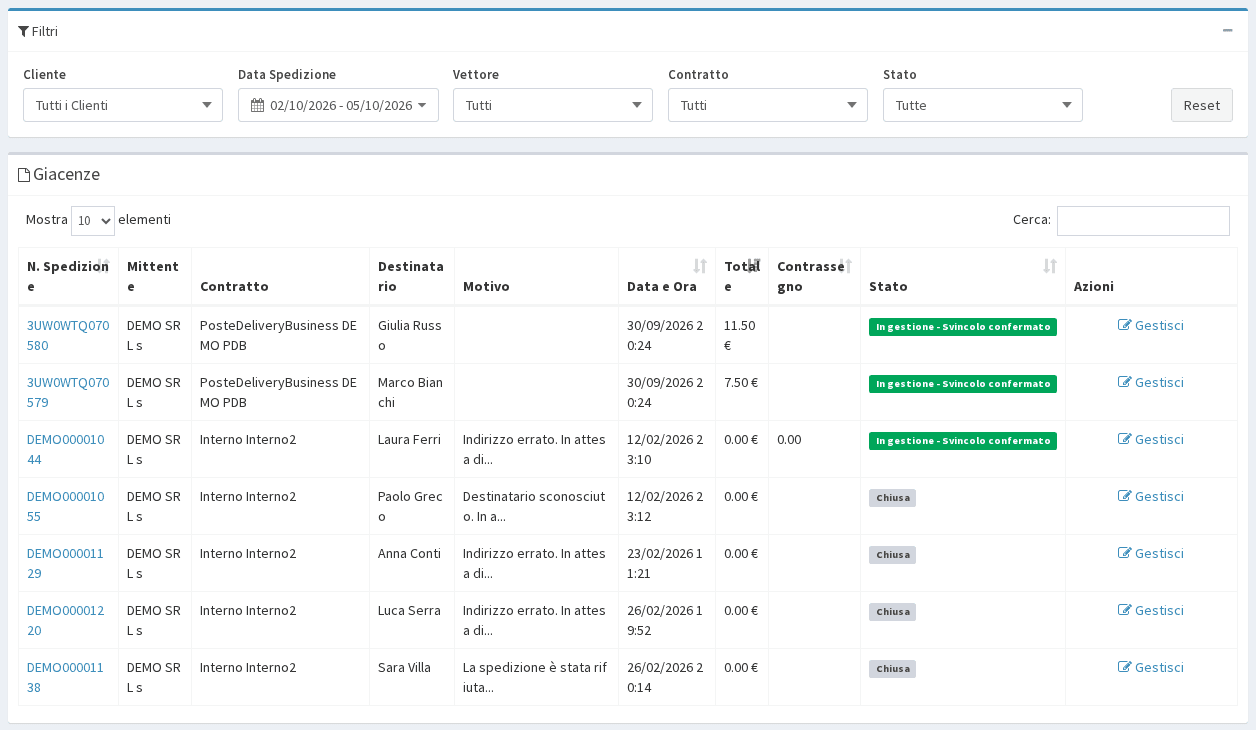Viewport: 1256px width, 730px height.
Task: Focus the Cerca search field
Action: [1143, 221]
